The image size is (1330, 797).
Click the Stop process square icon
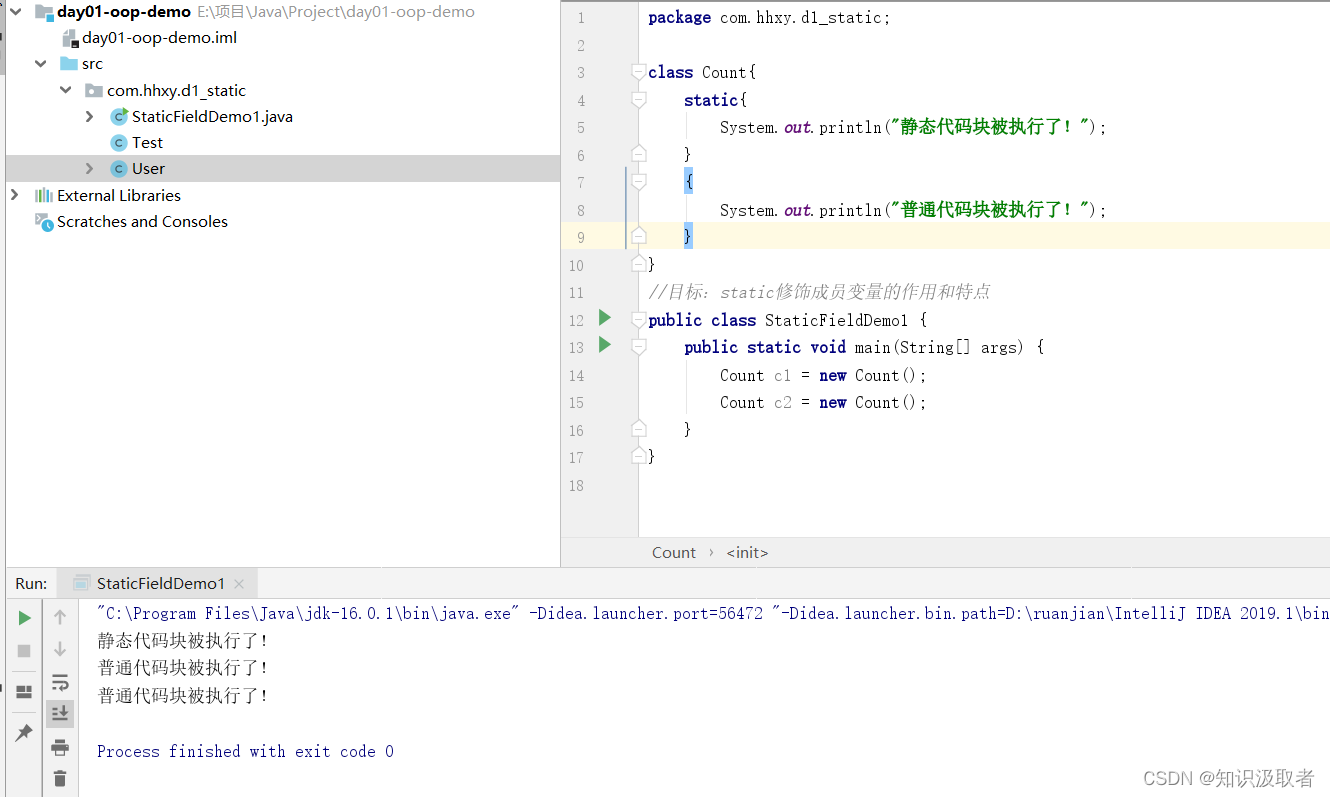pyautogui.click(x=24, y=650)
